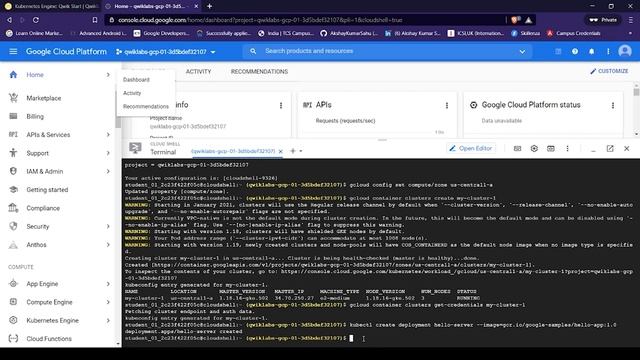This screenshot has width=640, height=360.
Task: Click the Open Editor button
Action: coord(471,149)
